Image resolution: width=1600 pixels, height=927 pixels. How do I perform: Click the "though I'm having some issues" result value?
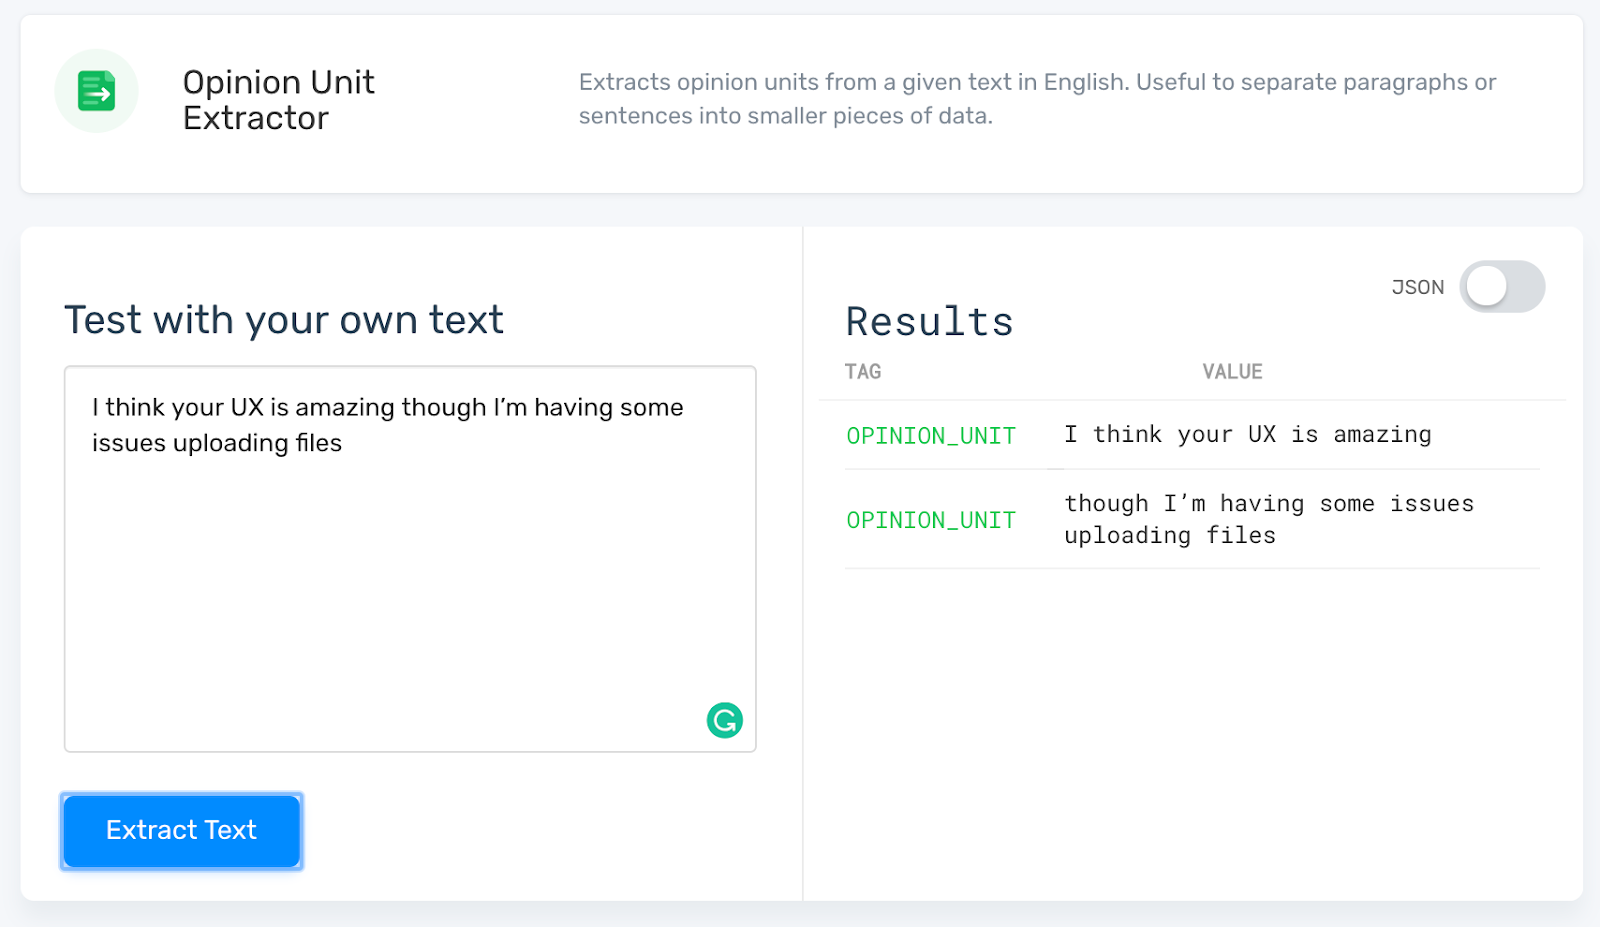click(x=1268, y=504)
